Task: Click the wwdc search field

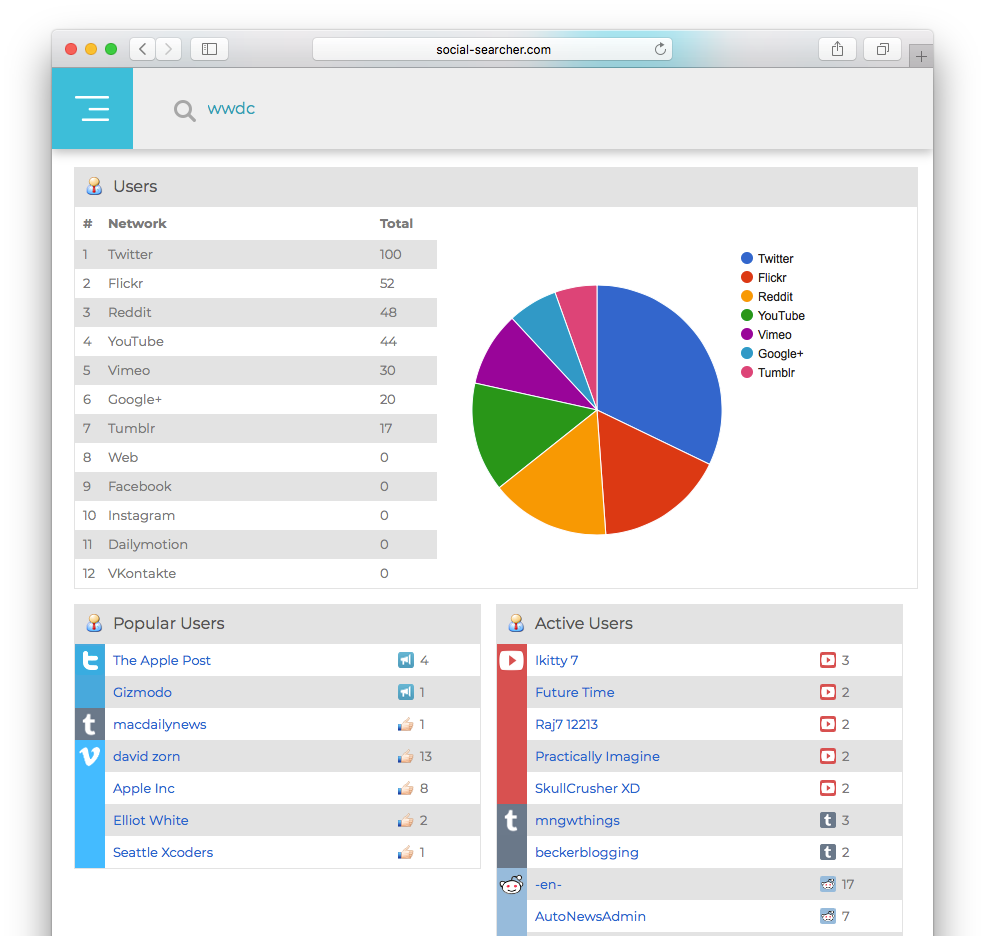Action: click(x=231, y=108)
